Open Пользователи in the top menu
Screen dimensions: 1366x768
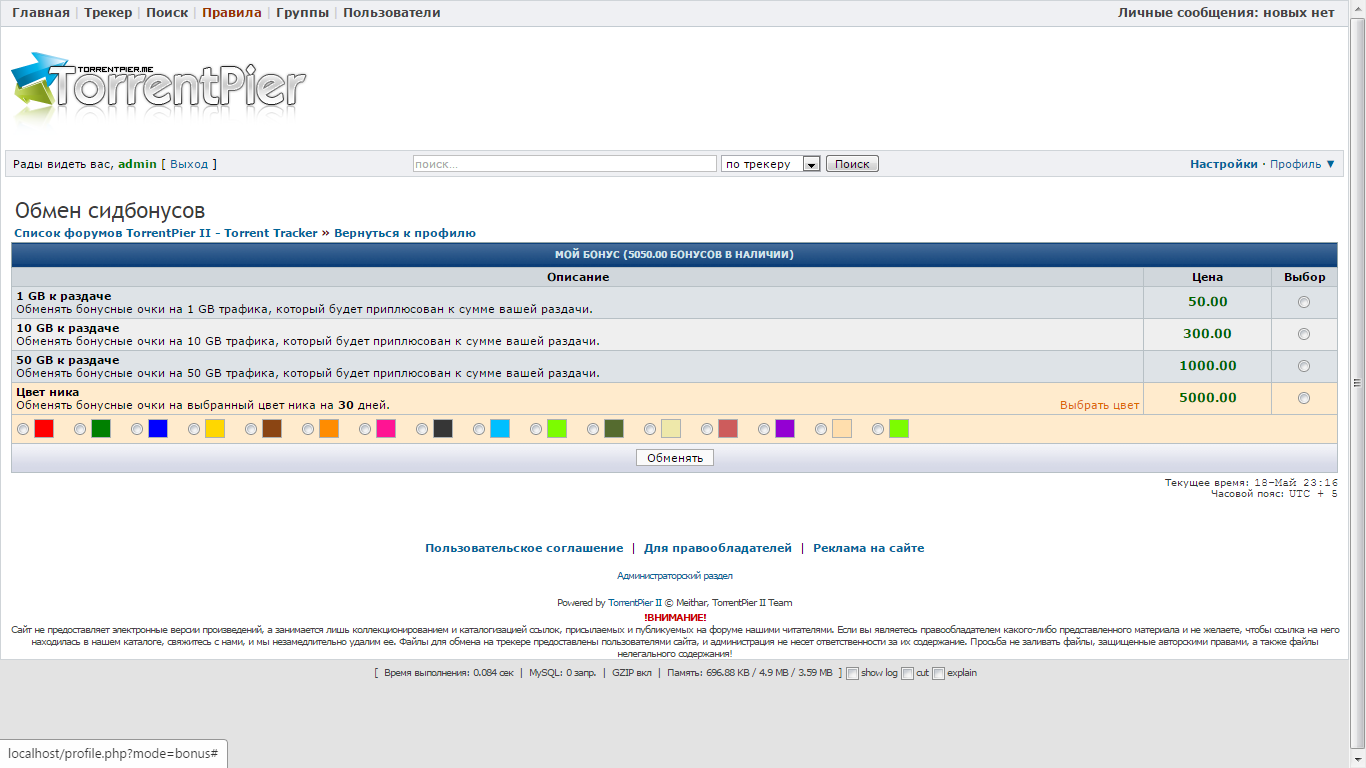click(x=391, y=13)
